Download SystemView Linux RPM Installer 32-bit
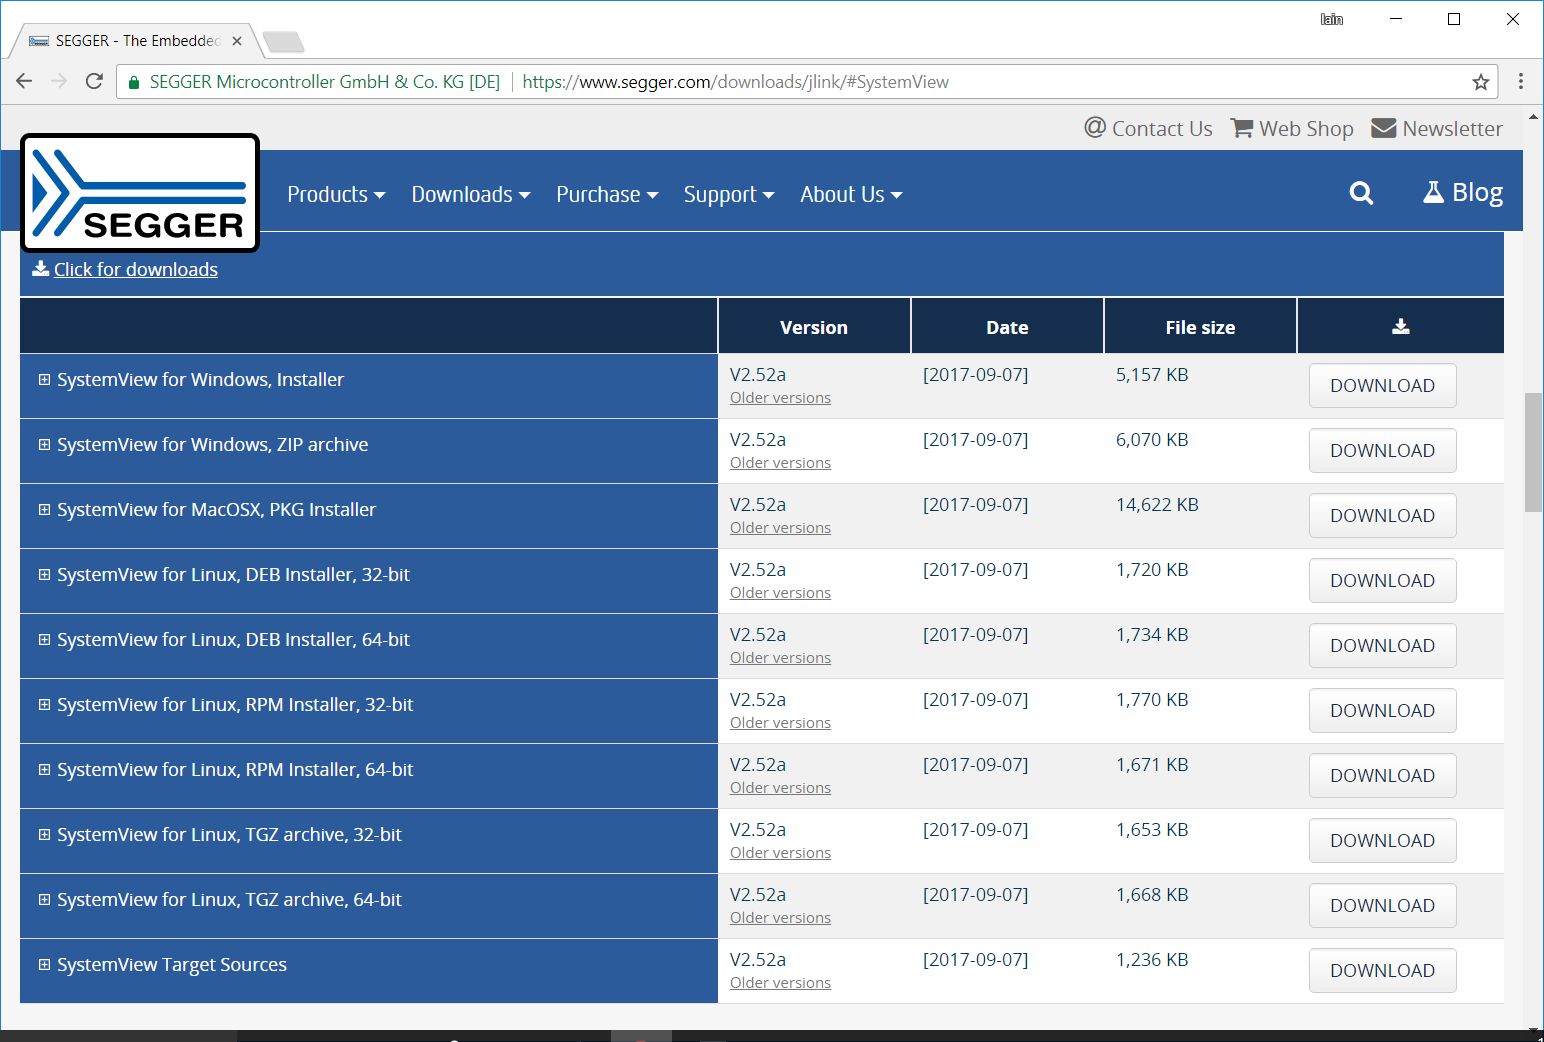 tap(1382, 710)
